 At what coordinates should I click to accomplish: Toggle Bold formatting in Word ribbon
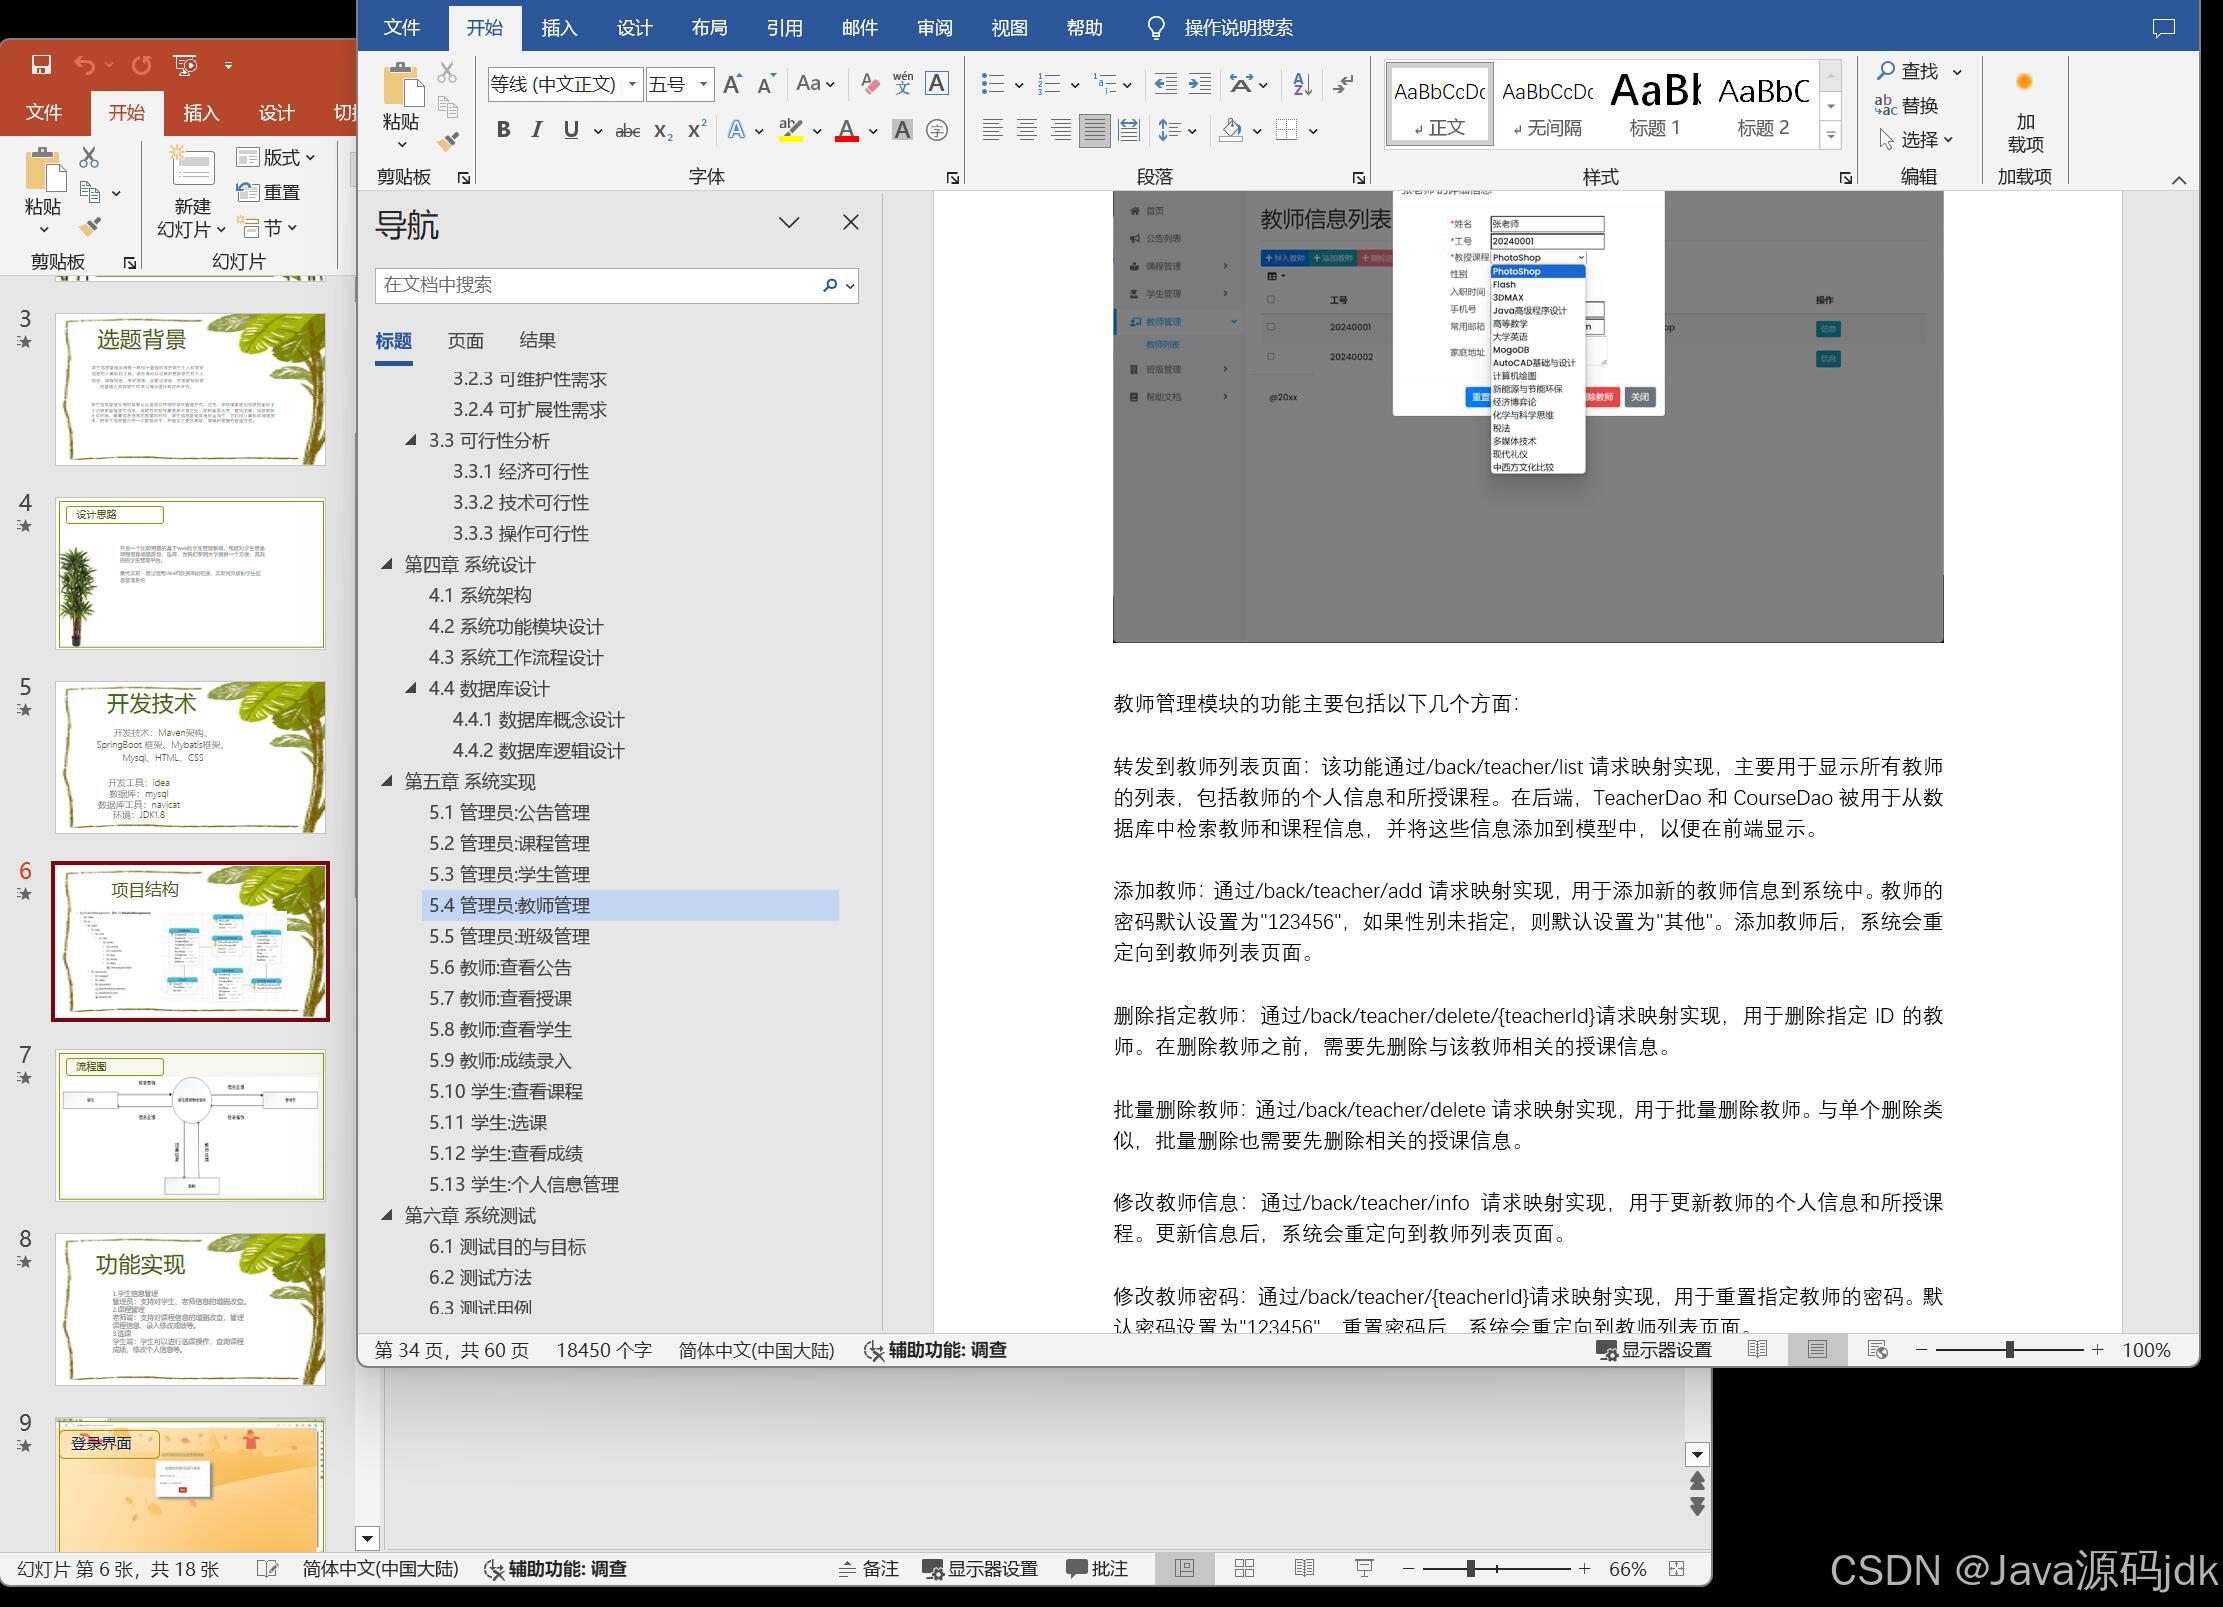503,130
